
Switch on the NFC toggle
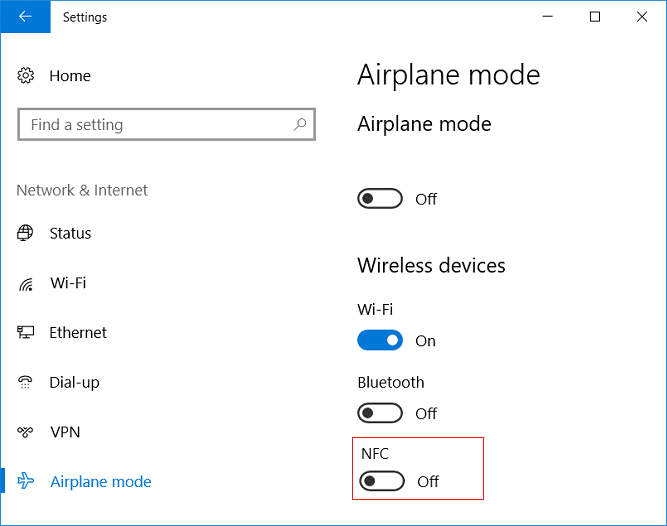pos(382,482)
